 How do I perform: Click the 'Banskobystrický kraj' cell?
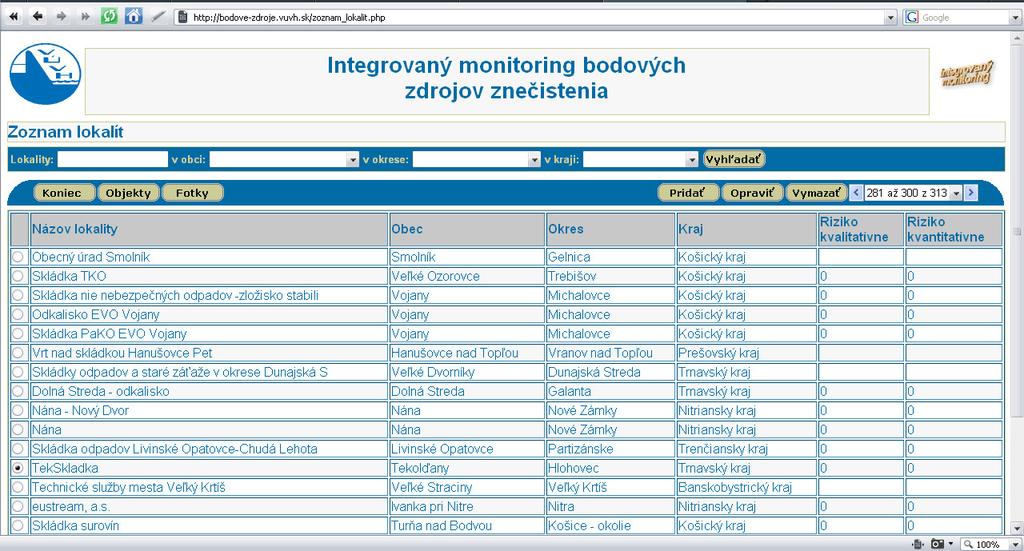click(x=746, y=488)
